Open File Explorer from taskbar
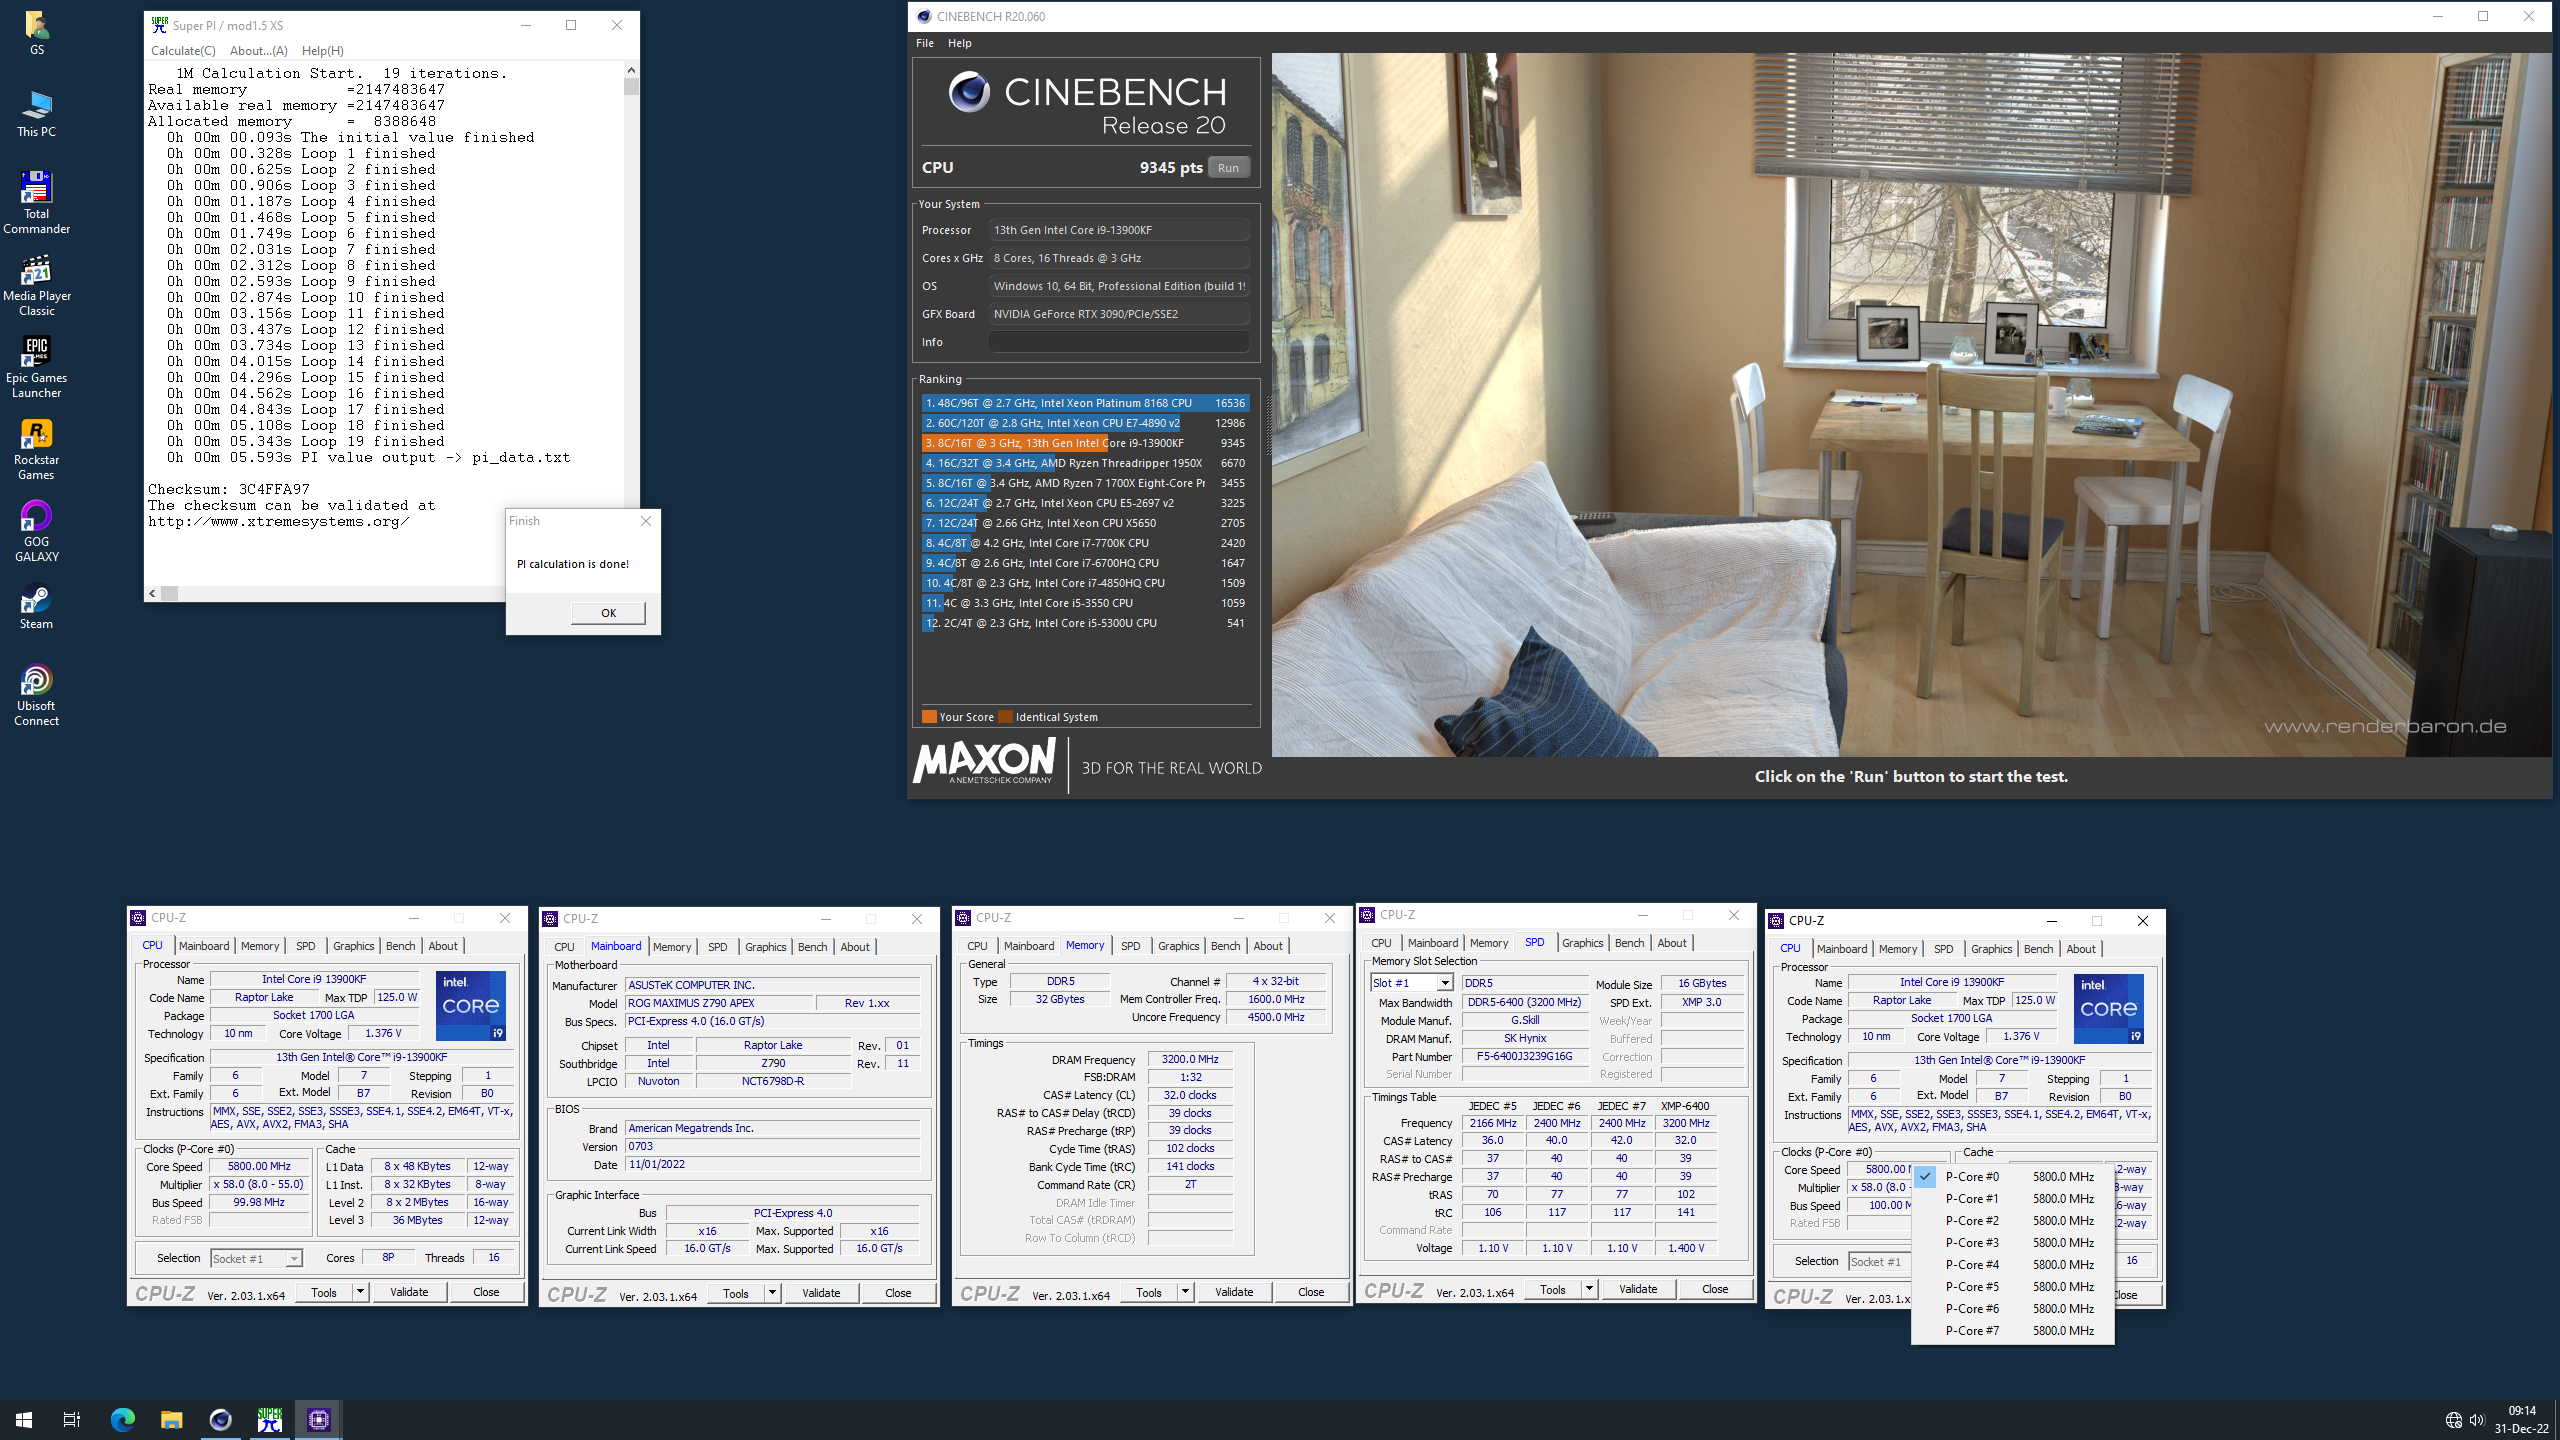The image size is (2560, 1440). [171, 1419]
